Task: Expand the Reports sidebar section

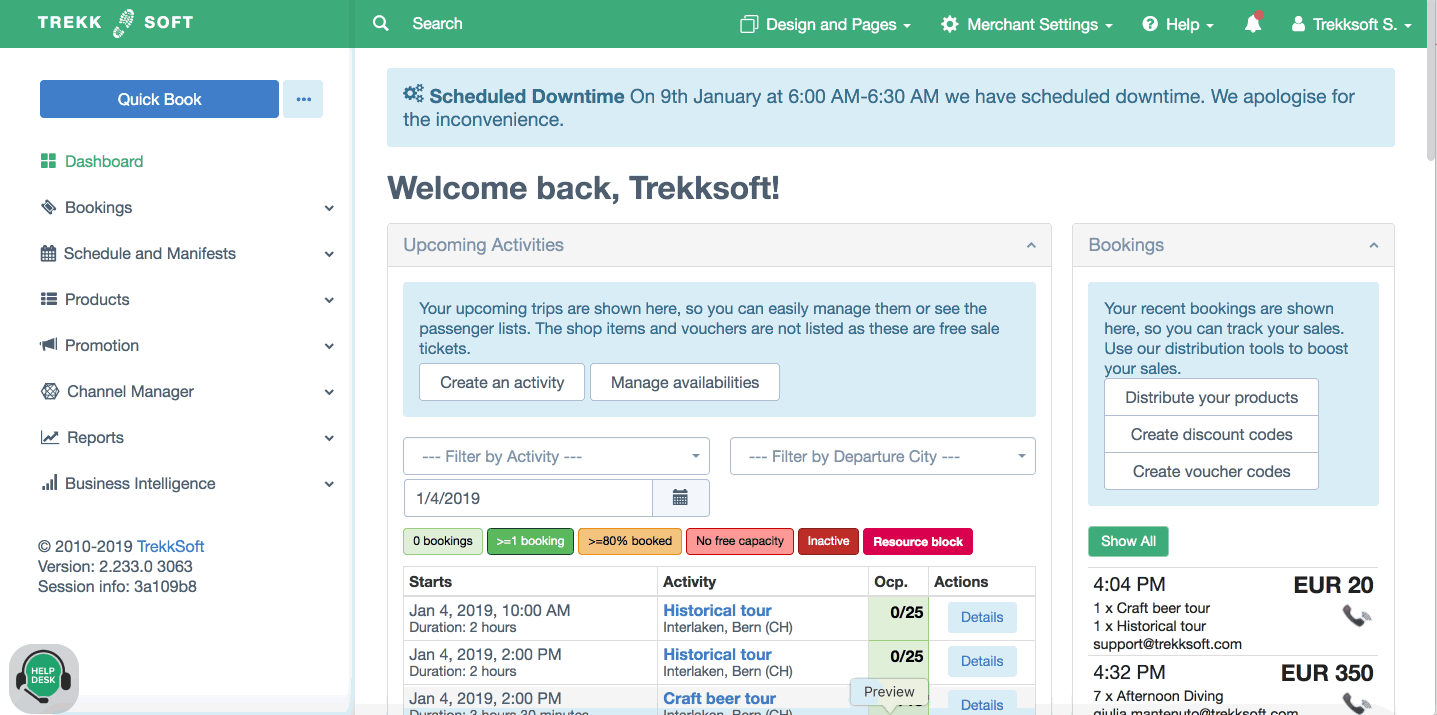Action: pyautogui.click(x=329, y=438)
